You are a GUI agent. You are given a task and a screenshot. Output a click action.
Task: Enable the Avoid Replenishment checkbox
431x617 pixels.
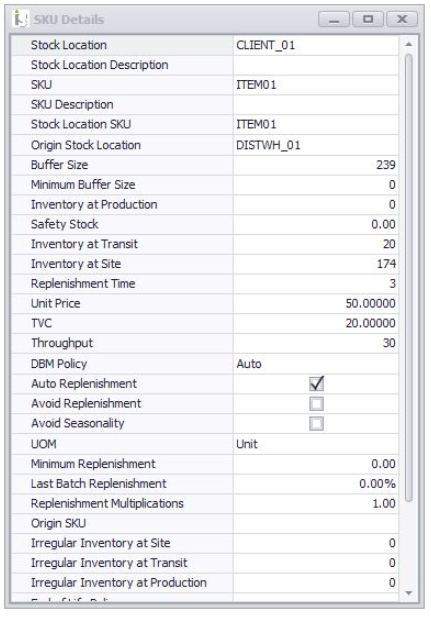click(317, 404)
